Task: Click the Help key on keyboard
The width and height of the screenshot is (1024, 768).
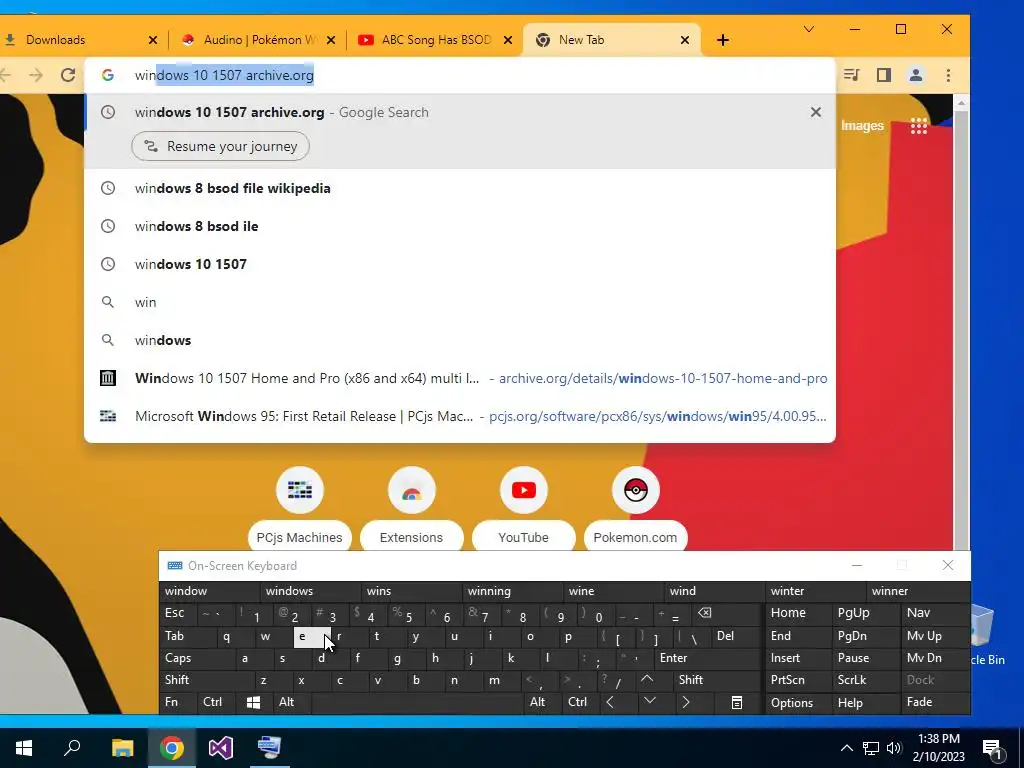Action: click(865, 703)
